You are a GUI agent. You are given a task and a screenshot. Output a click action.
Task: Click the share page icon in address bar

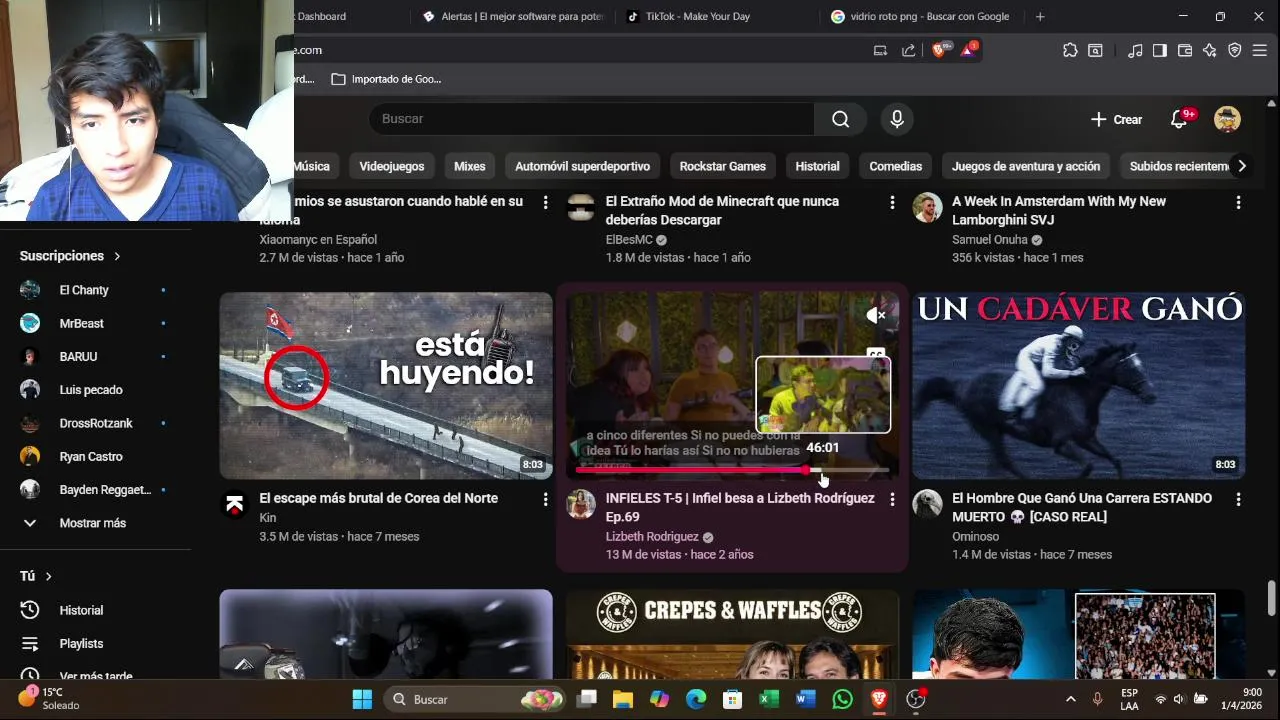click(908, 51)
